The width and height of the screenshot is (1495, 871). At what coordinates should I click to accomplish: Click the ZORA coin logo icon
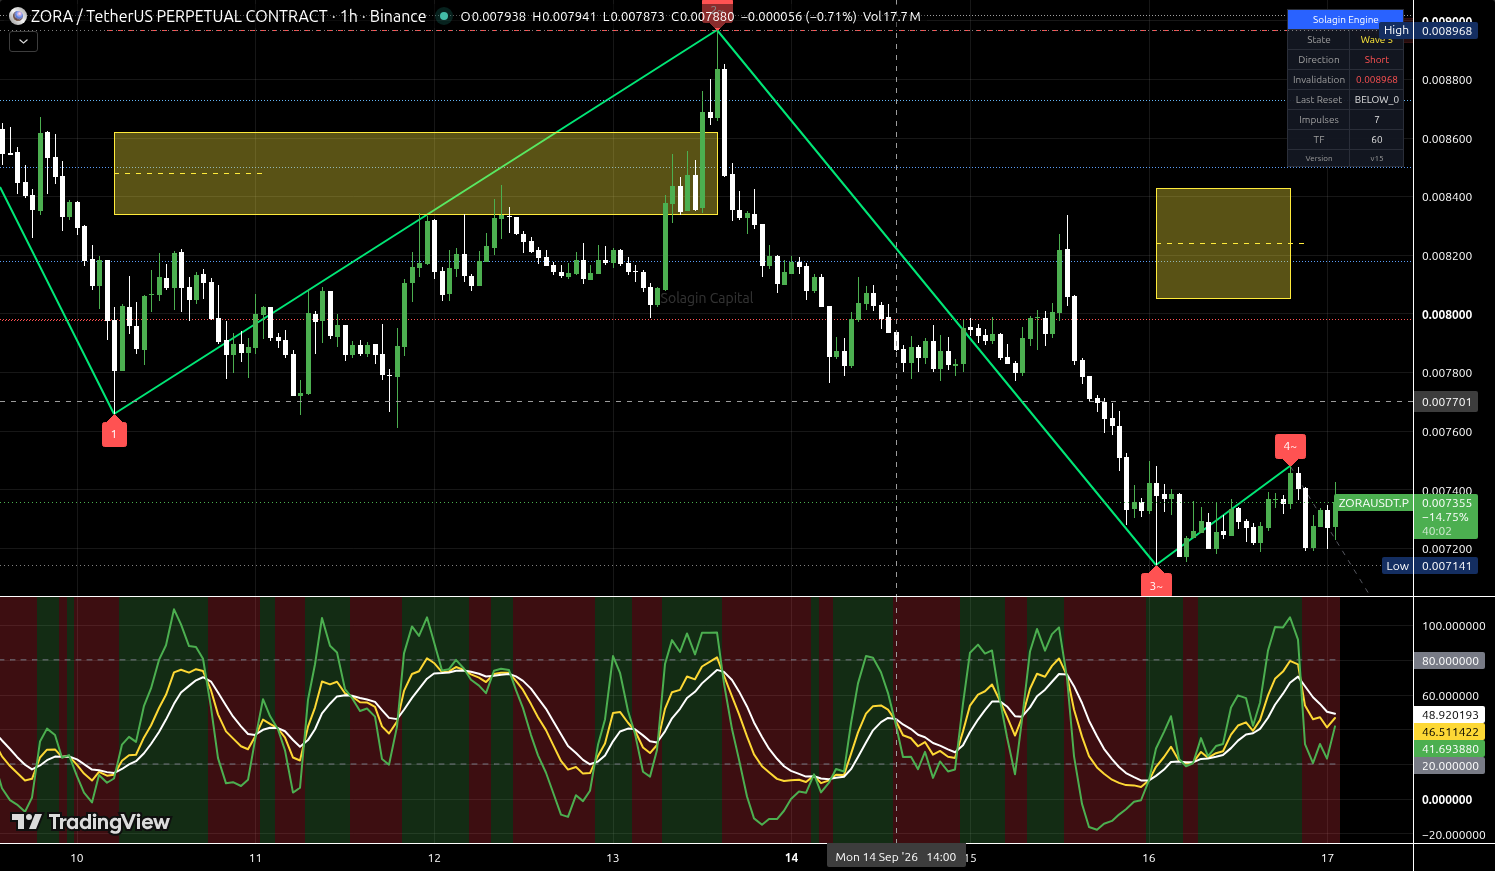point(17,16)
